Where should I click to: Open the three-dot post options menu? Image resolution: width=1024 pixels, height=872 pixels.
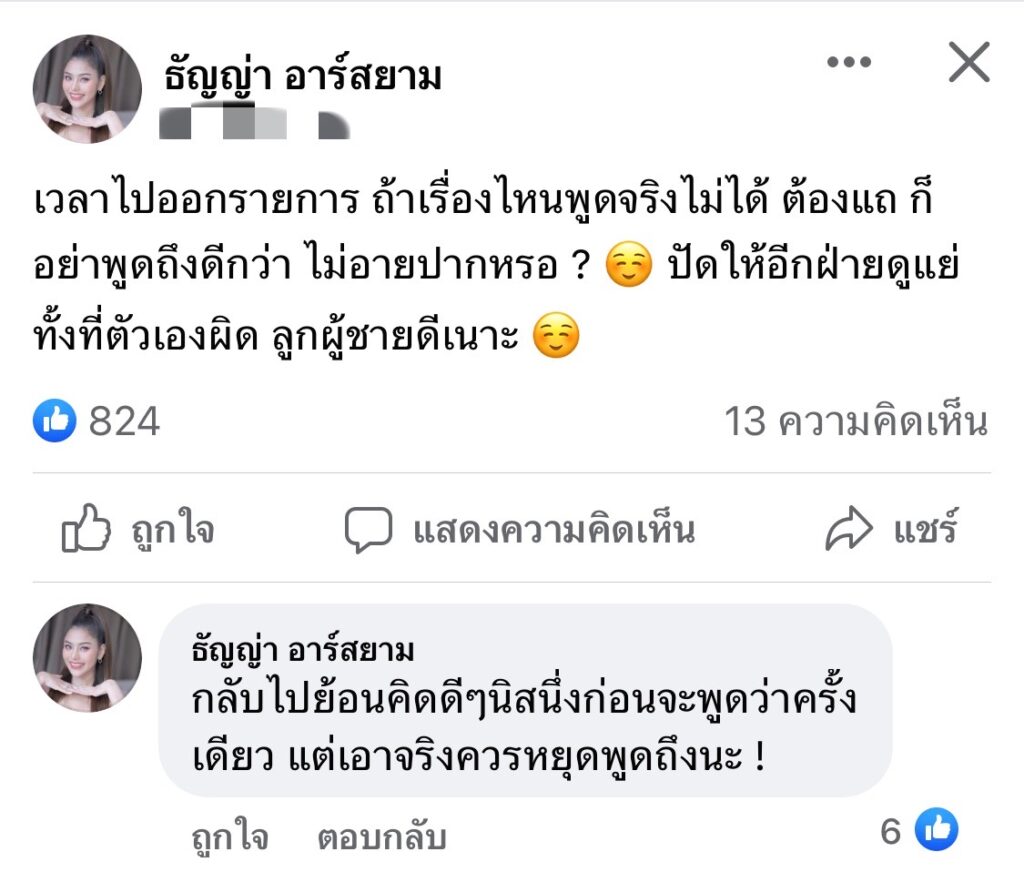(849, 63)
